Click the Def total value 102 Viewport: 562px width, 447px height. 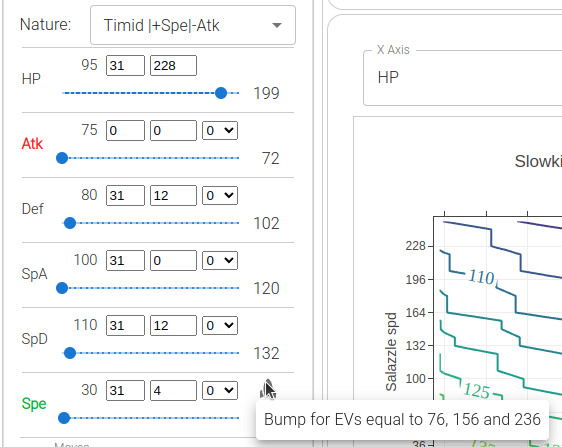pyautogui.click(x=266, y=224)
